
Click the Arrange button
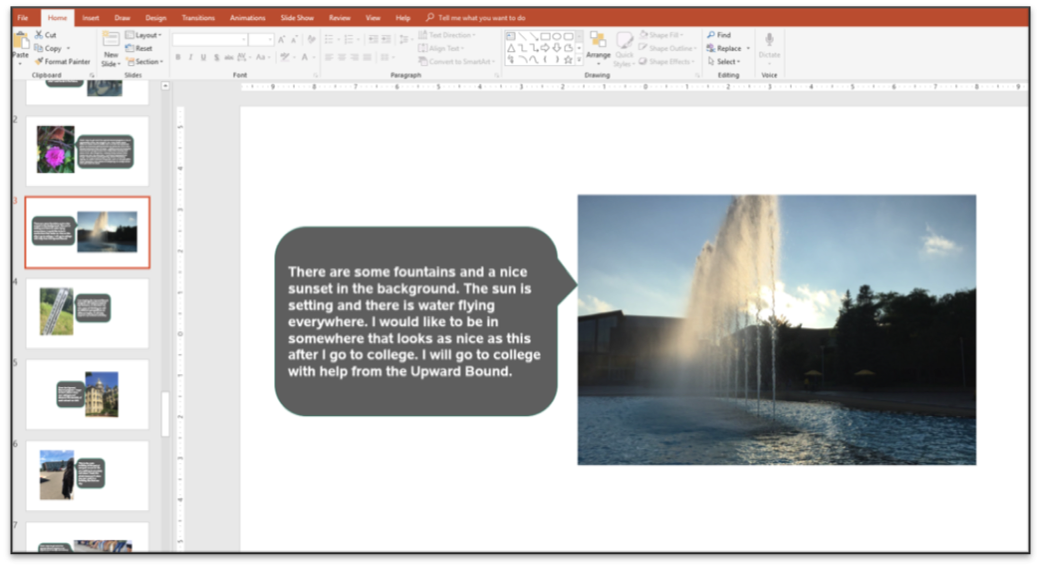click(x=598, y=47)
